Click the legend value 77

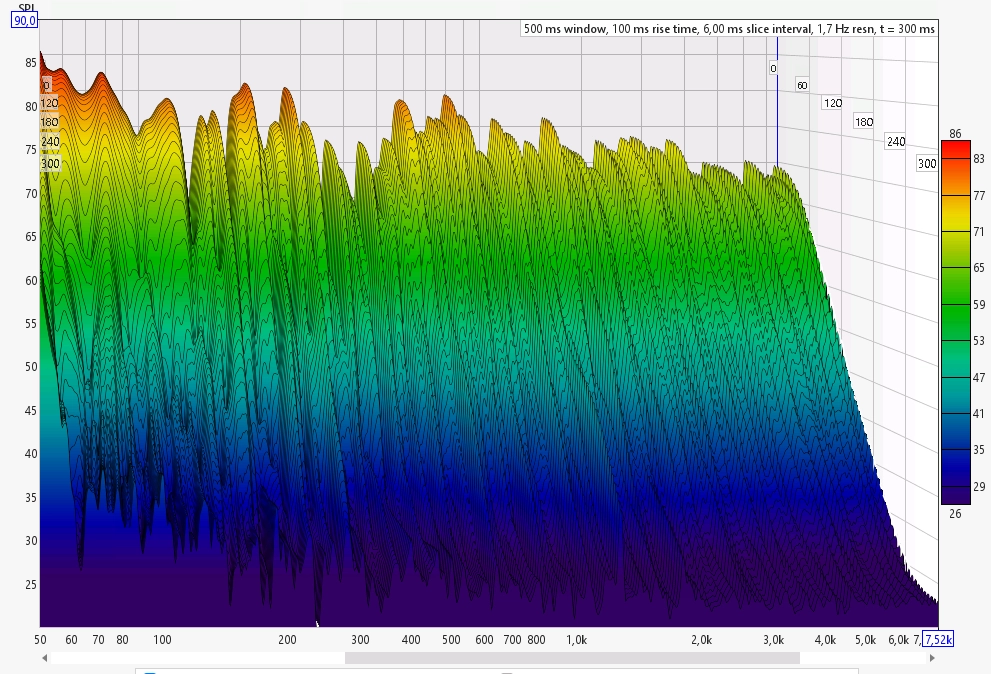[x=978, y=196]
